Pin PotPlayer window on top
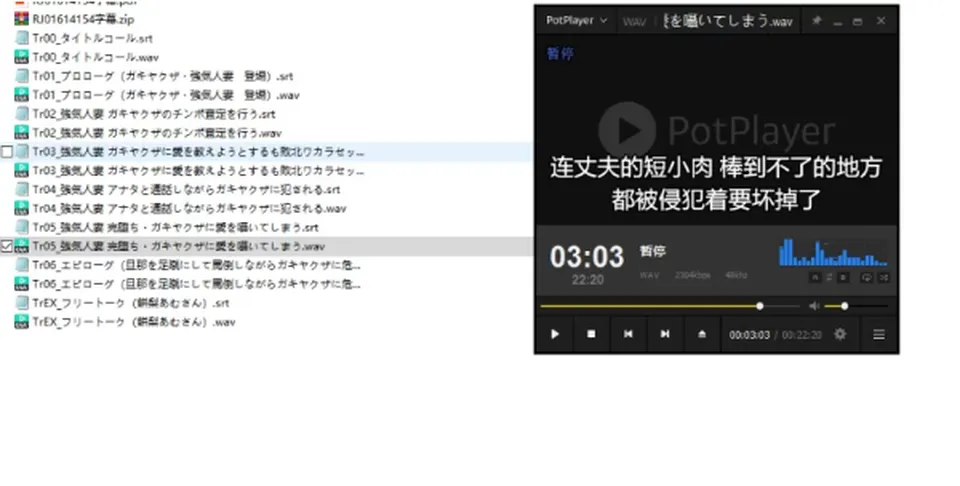This screenshot has width=960, height=486. click(x=816, y=21)
